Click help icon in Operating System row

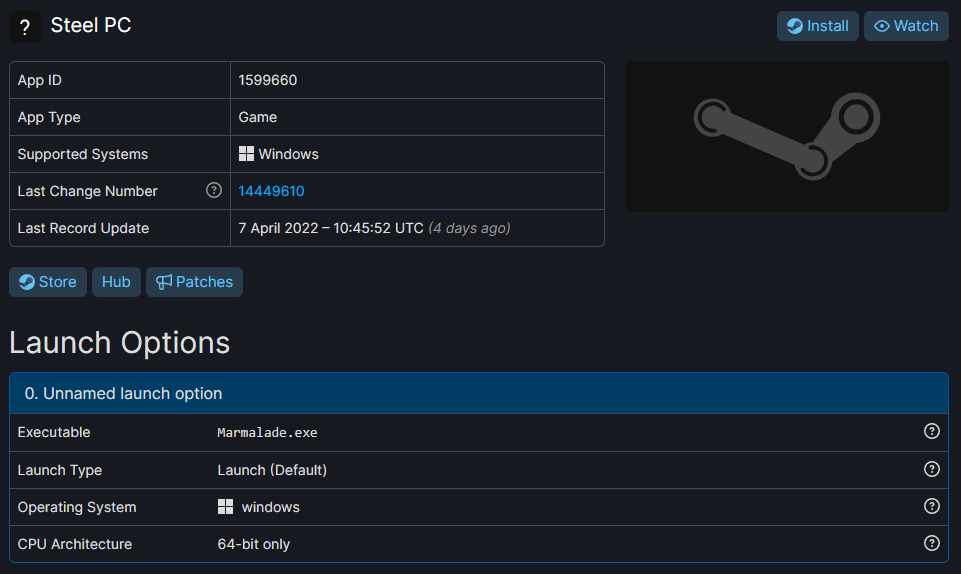(932, 506)
